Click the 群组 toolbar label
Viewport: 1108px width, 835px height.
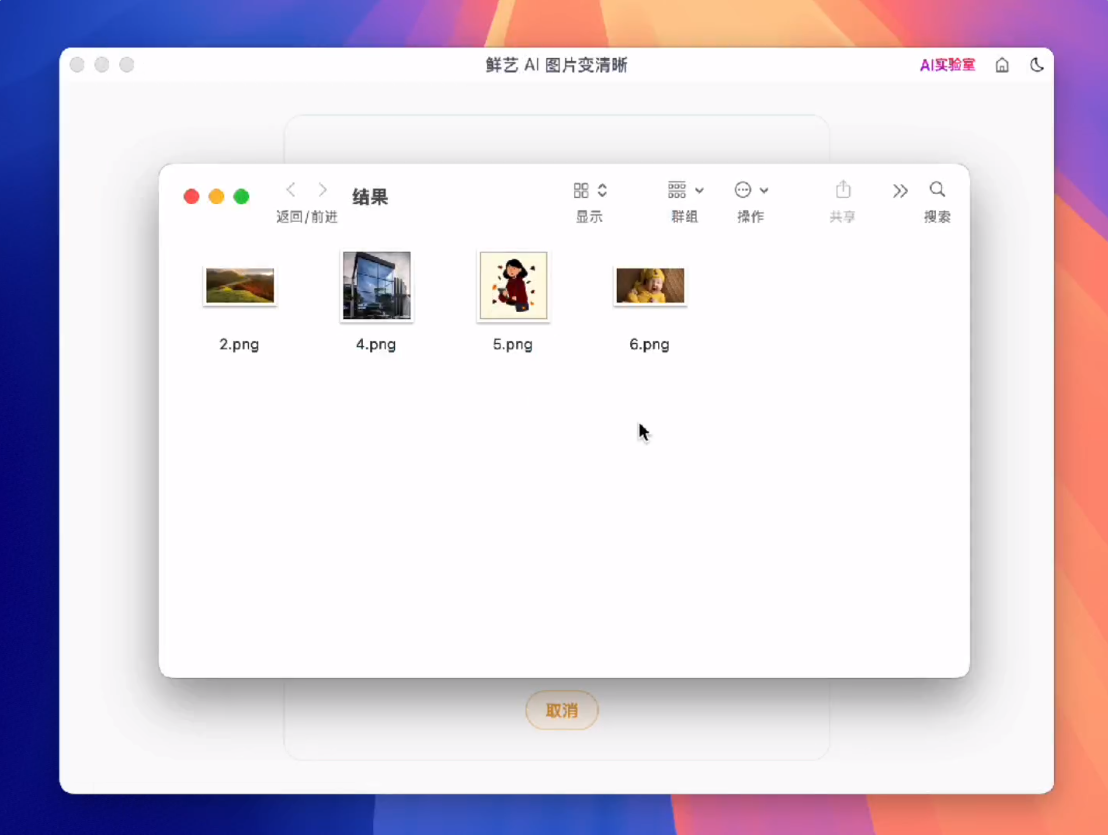(x=684, y=217)
